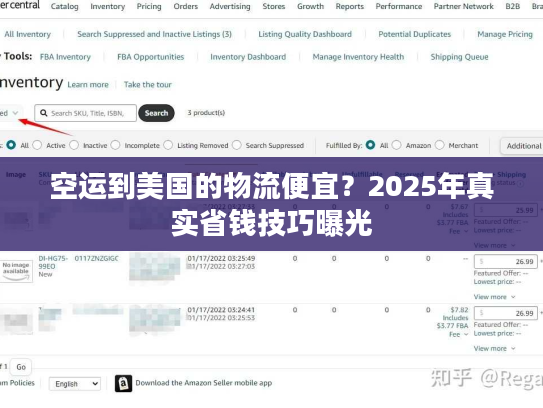Open the Growth menu

[310, 7]
